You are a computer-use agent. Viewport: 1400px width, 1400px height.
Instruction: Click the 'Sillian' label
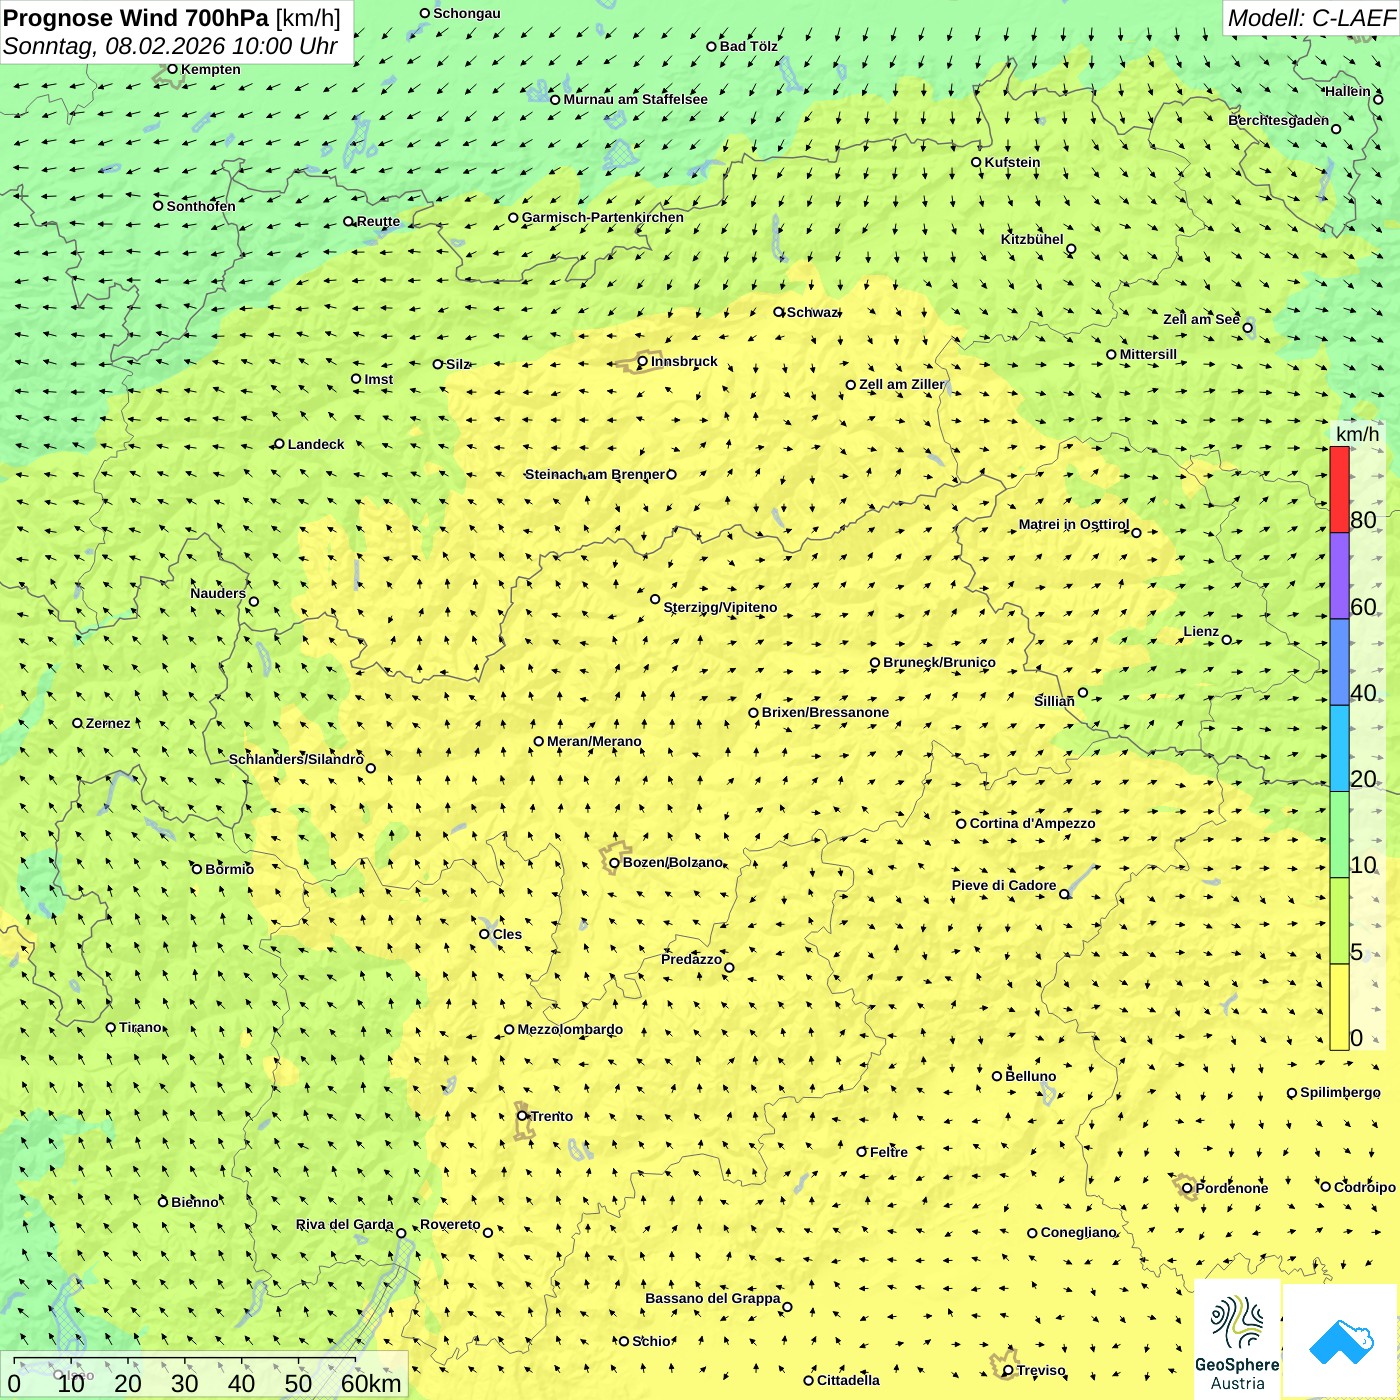[x=1054, y=701]
